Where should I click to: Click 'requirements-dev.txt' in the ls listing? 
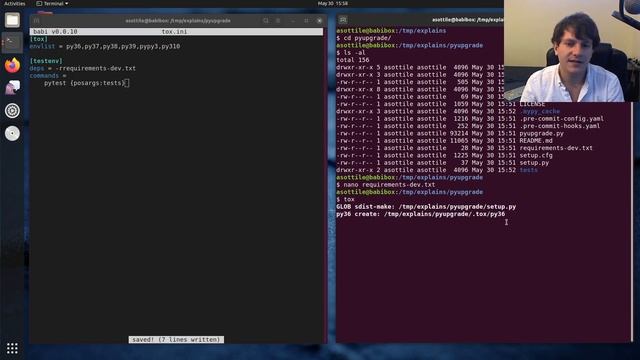coord(556,148)
